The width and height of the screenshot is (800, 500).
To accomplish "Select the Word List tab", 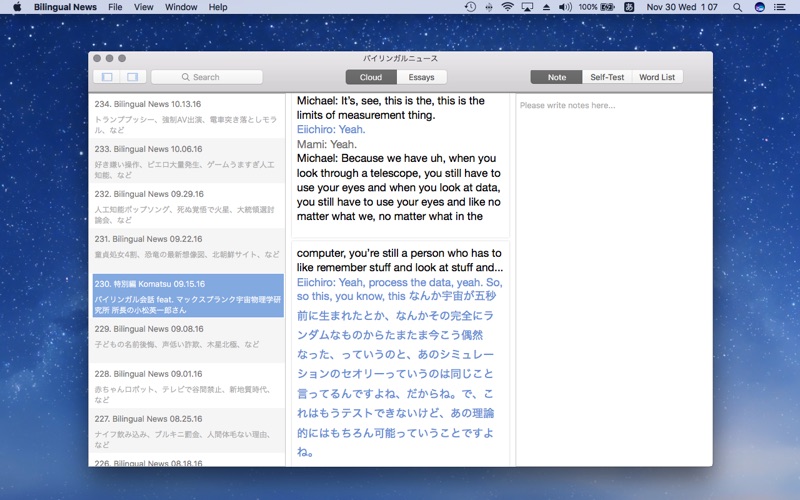I will tap(657, 77).
